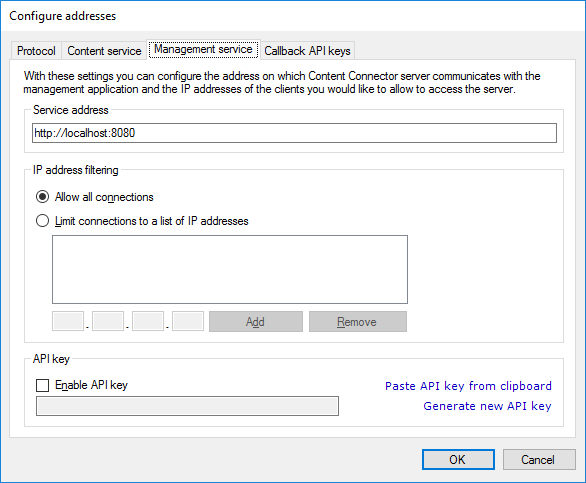Click the third IP octet field
Viewport: 586px width, 483px height.
[148, 321]
